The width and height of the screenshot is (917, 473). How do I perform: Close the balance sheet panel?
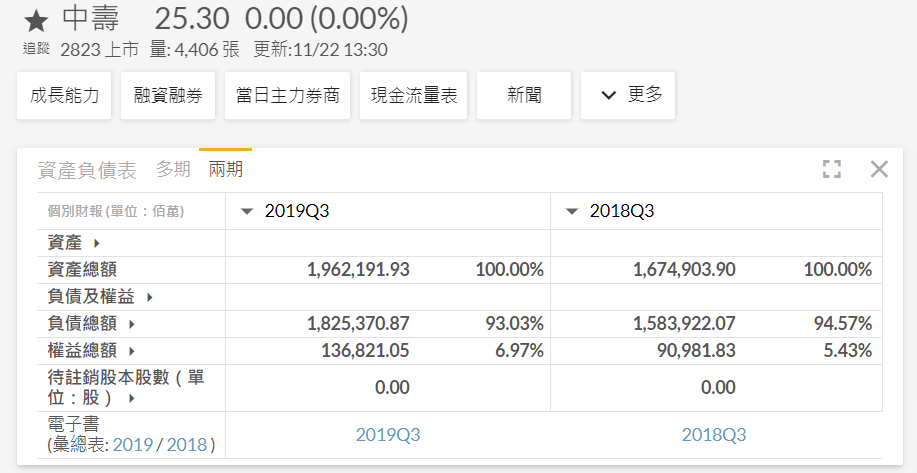pos(879,169)
